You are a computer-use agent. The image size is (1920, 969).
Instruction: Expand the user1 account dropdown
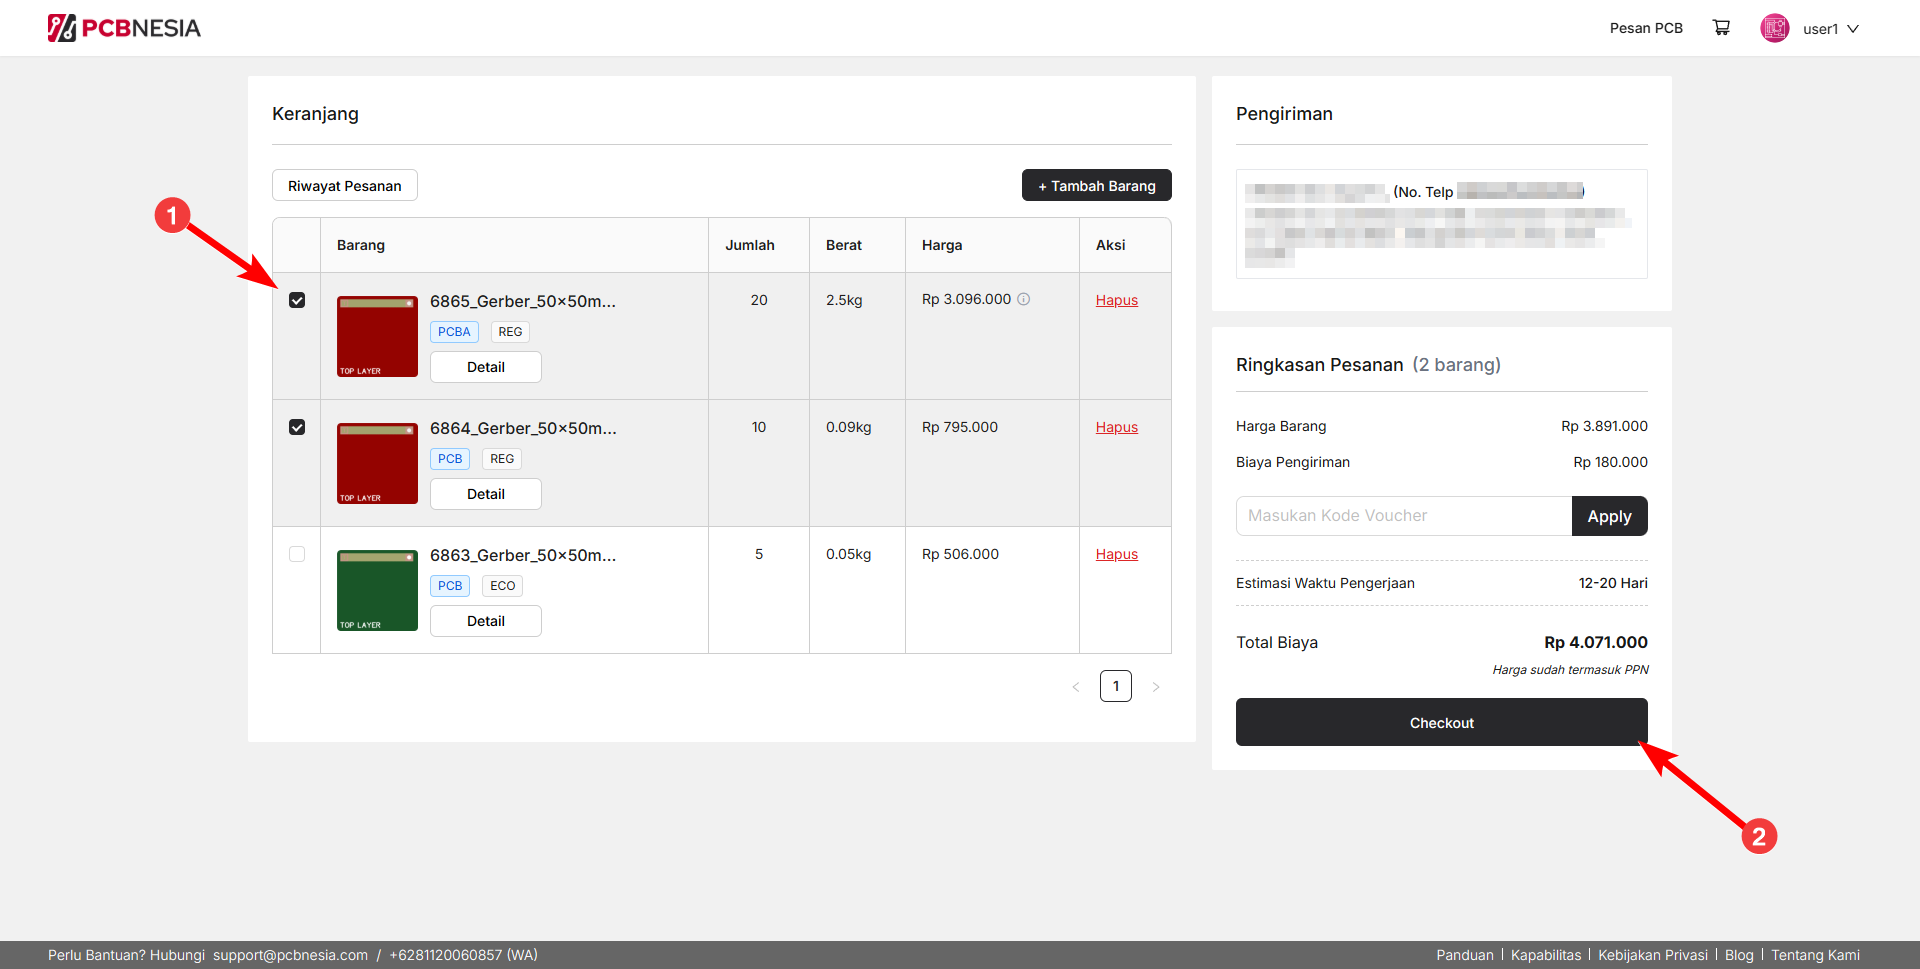pos(1831,29)
